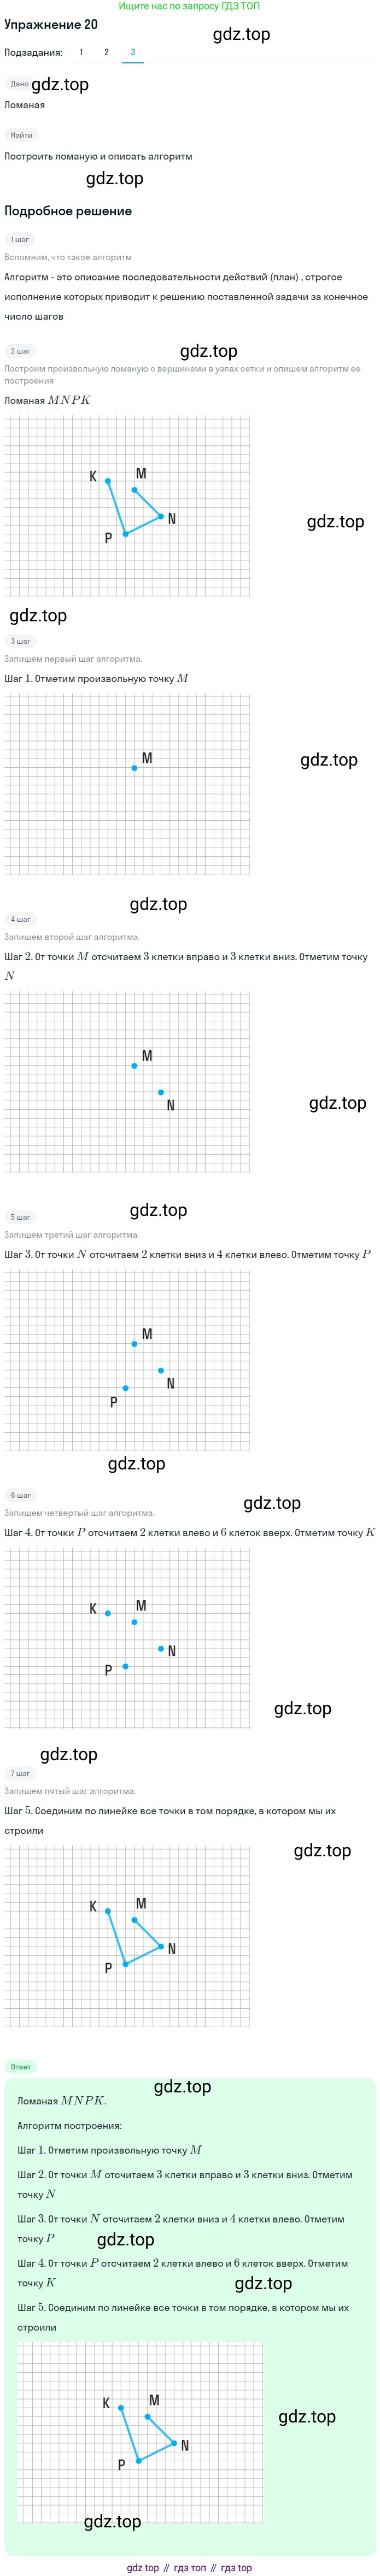380x2576 pixels.
Task: Click the "6 шаг" step badge
Action: (x=20, y=1495)
